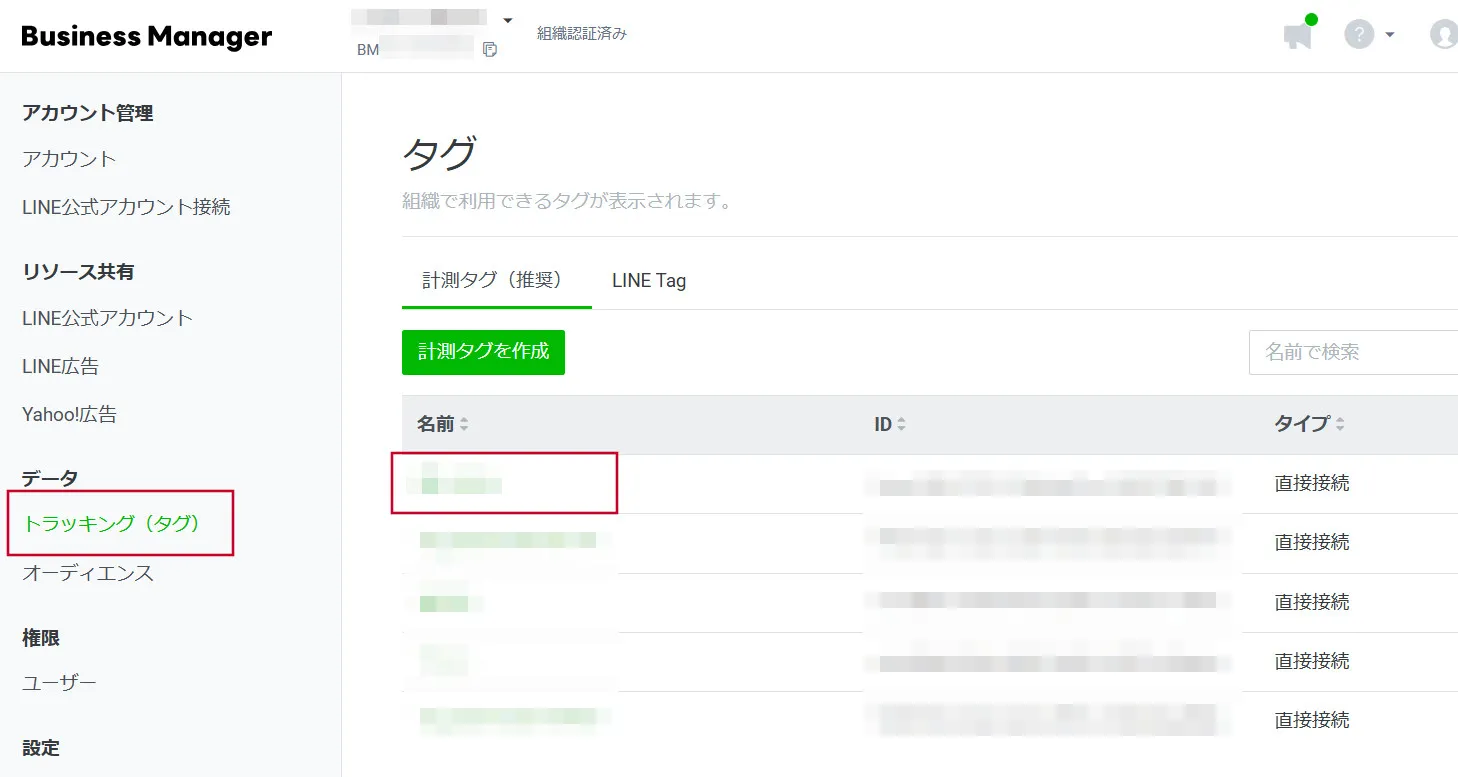This screenshot has width=1458, height=777.
Task: Expand the organization switcher dropdown arrow
Action: [x=507, y=20]
